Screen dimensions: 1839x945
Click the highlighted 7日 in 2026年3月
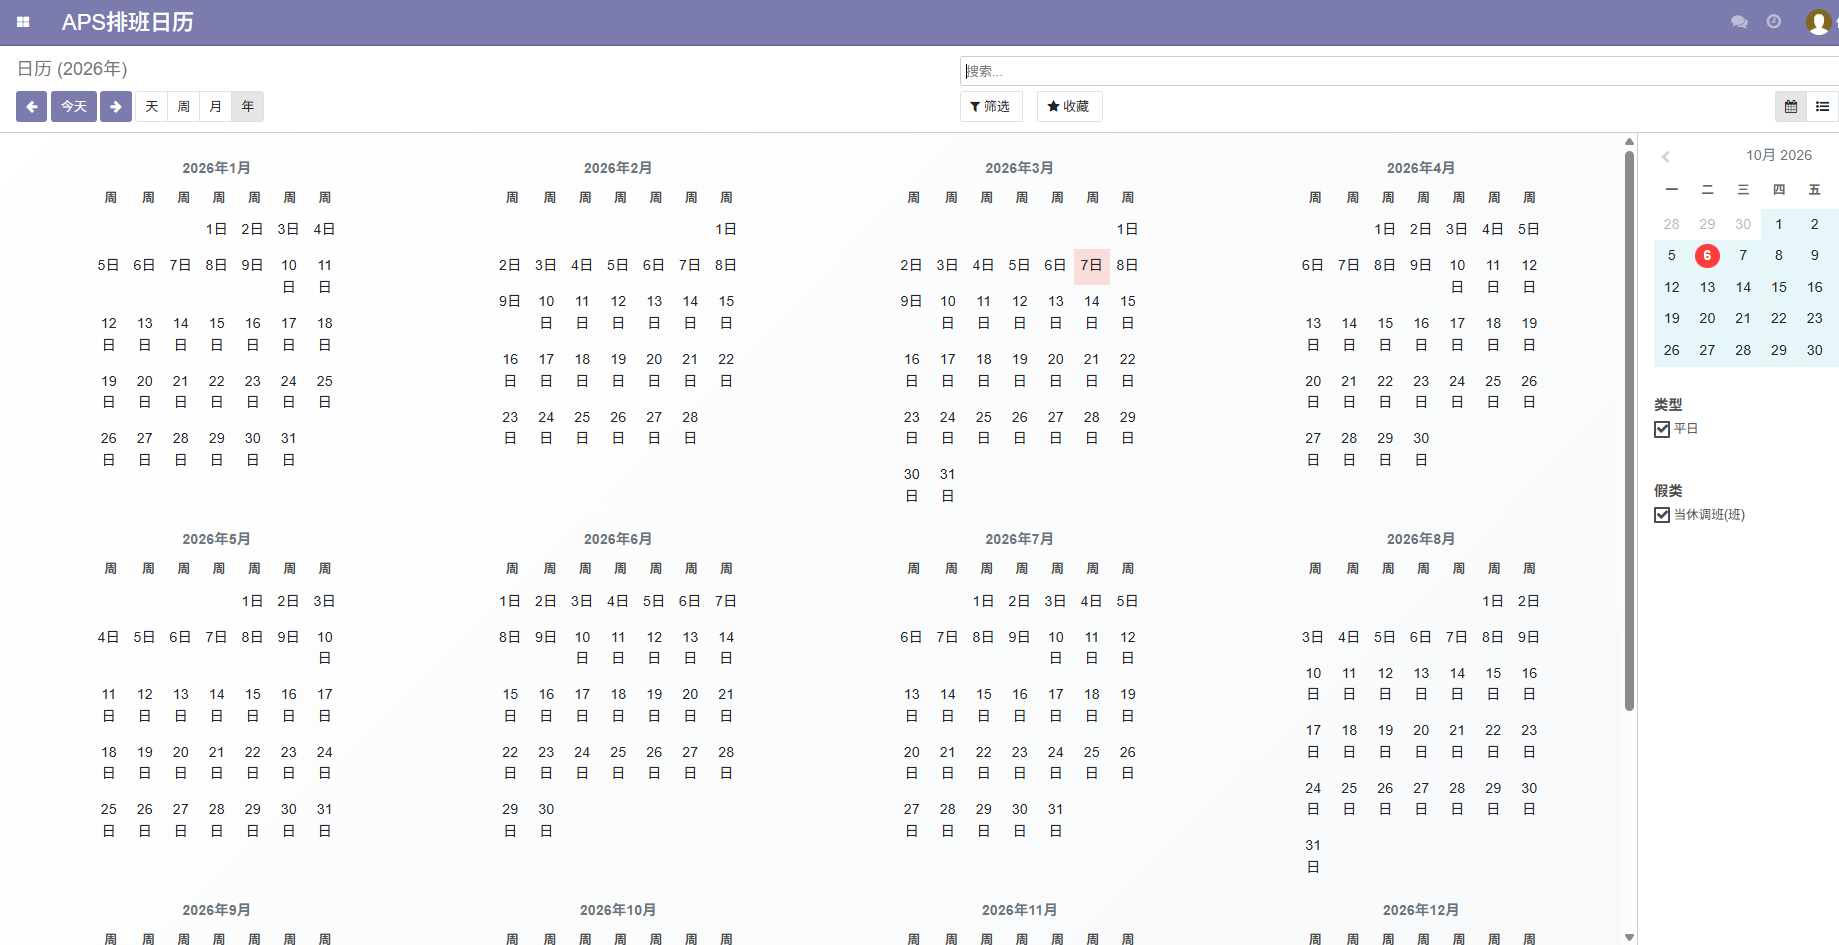click(x=1091, y=266)
